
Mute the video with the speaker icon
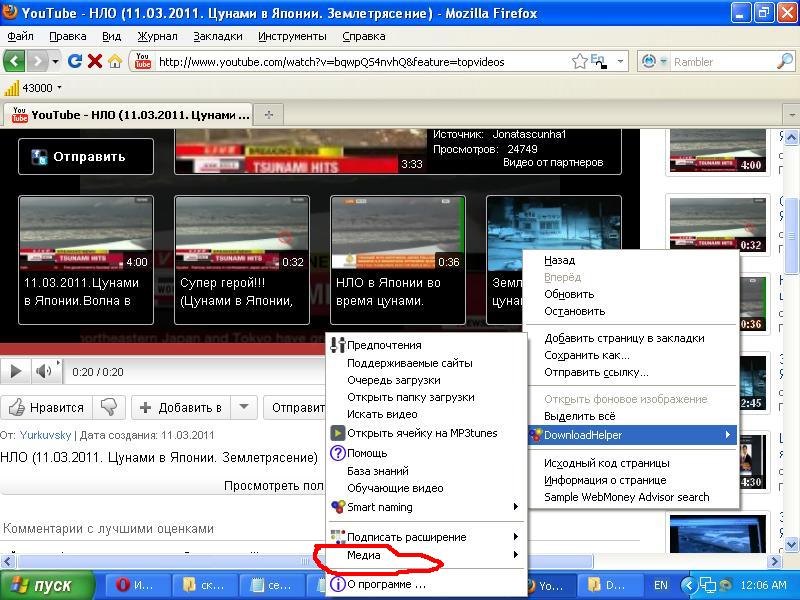pos(45,371)
